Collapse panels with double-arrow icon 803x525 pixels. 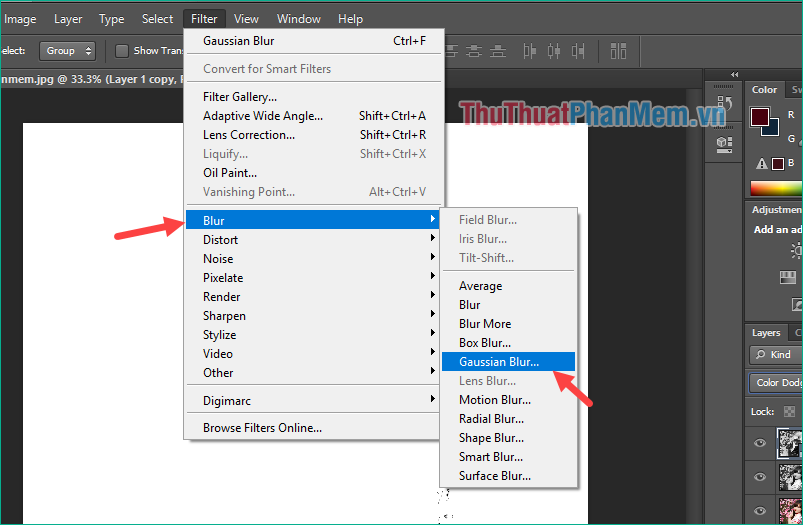point(735,74)
